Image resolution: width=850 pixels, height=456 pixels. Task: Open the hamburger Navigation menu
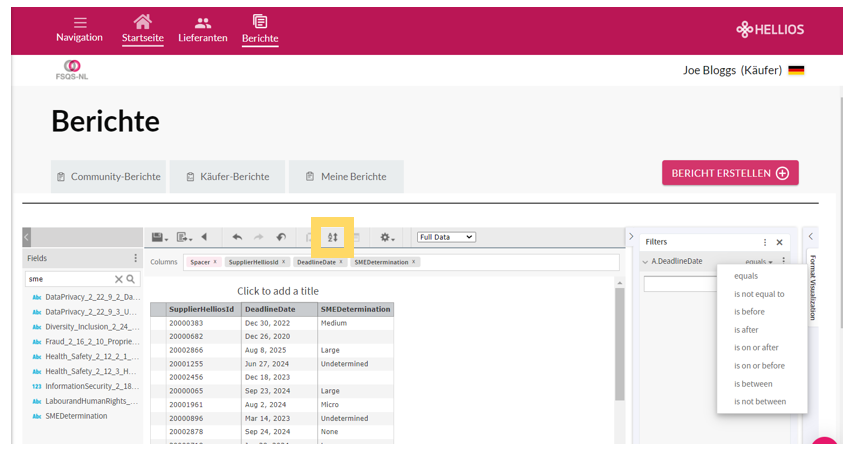(x=80, y=29)
